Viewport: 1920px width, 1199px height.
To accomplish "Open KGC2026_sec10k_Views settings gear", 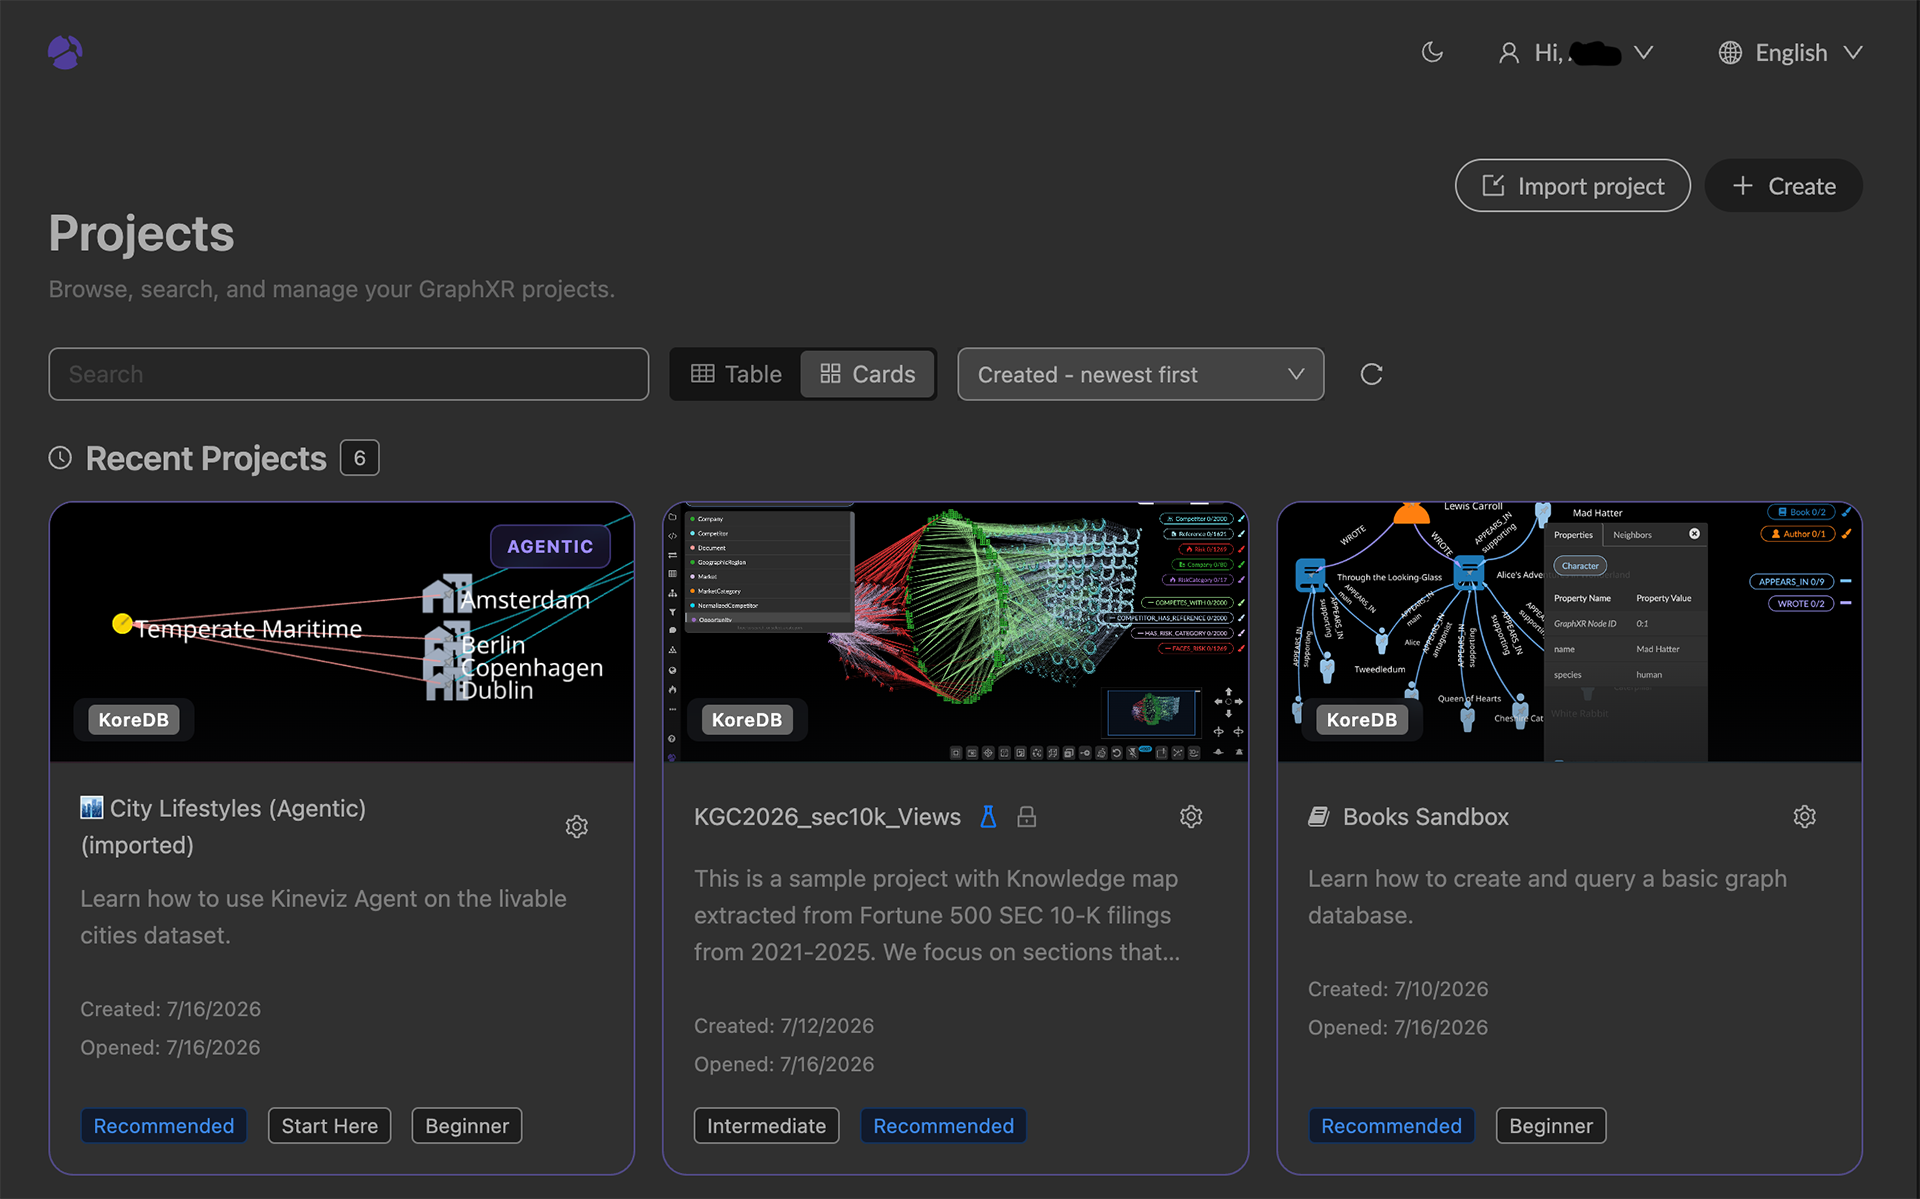I will [x=1191, y=817].
